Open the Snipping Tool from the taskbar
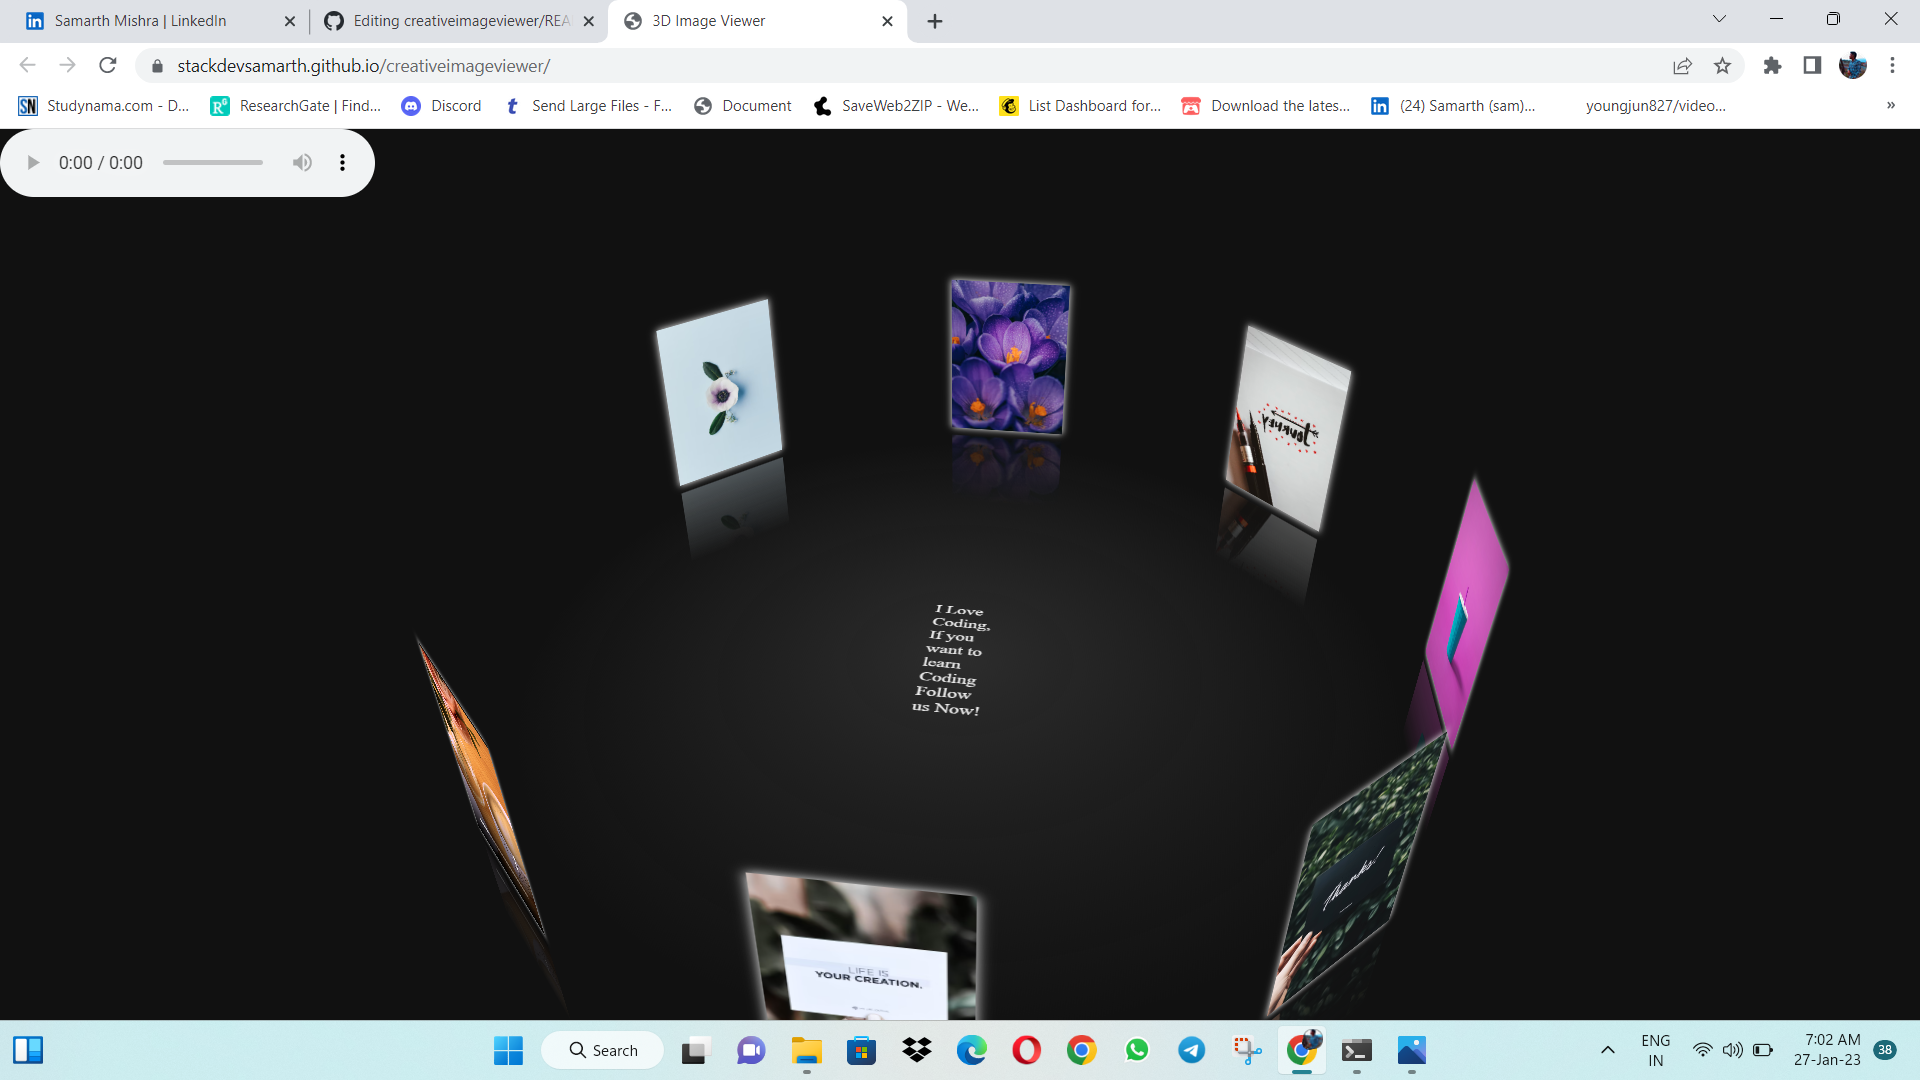Screen dimensions: 1920x1080 point(1247,1050)
